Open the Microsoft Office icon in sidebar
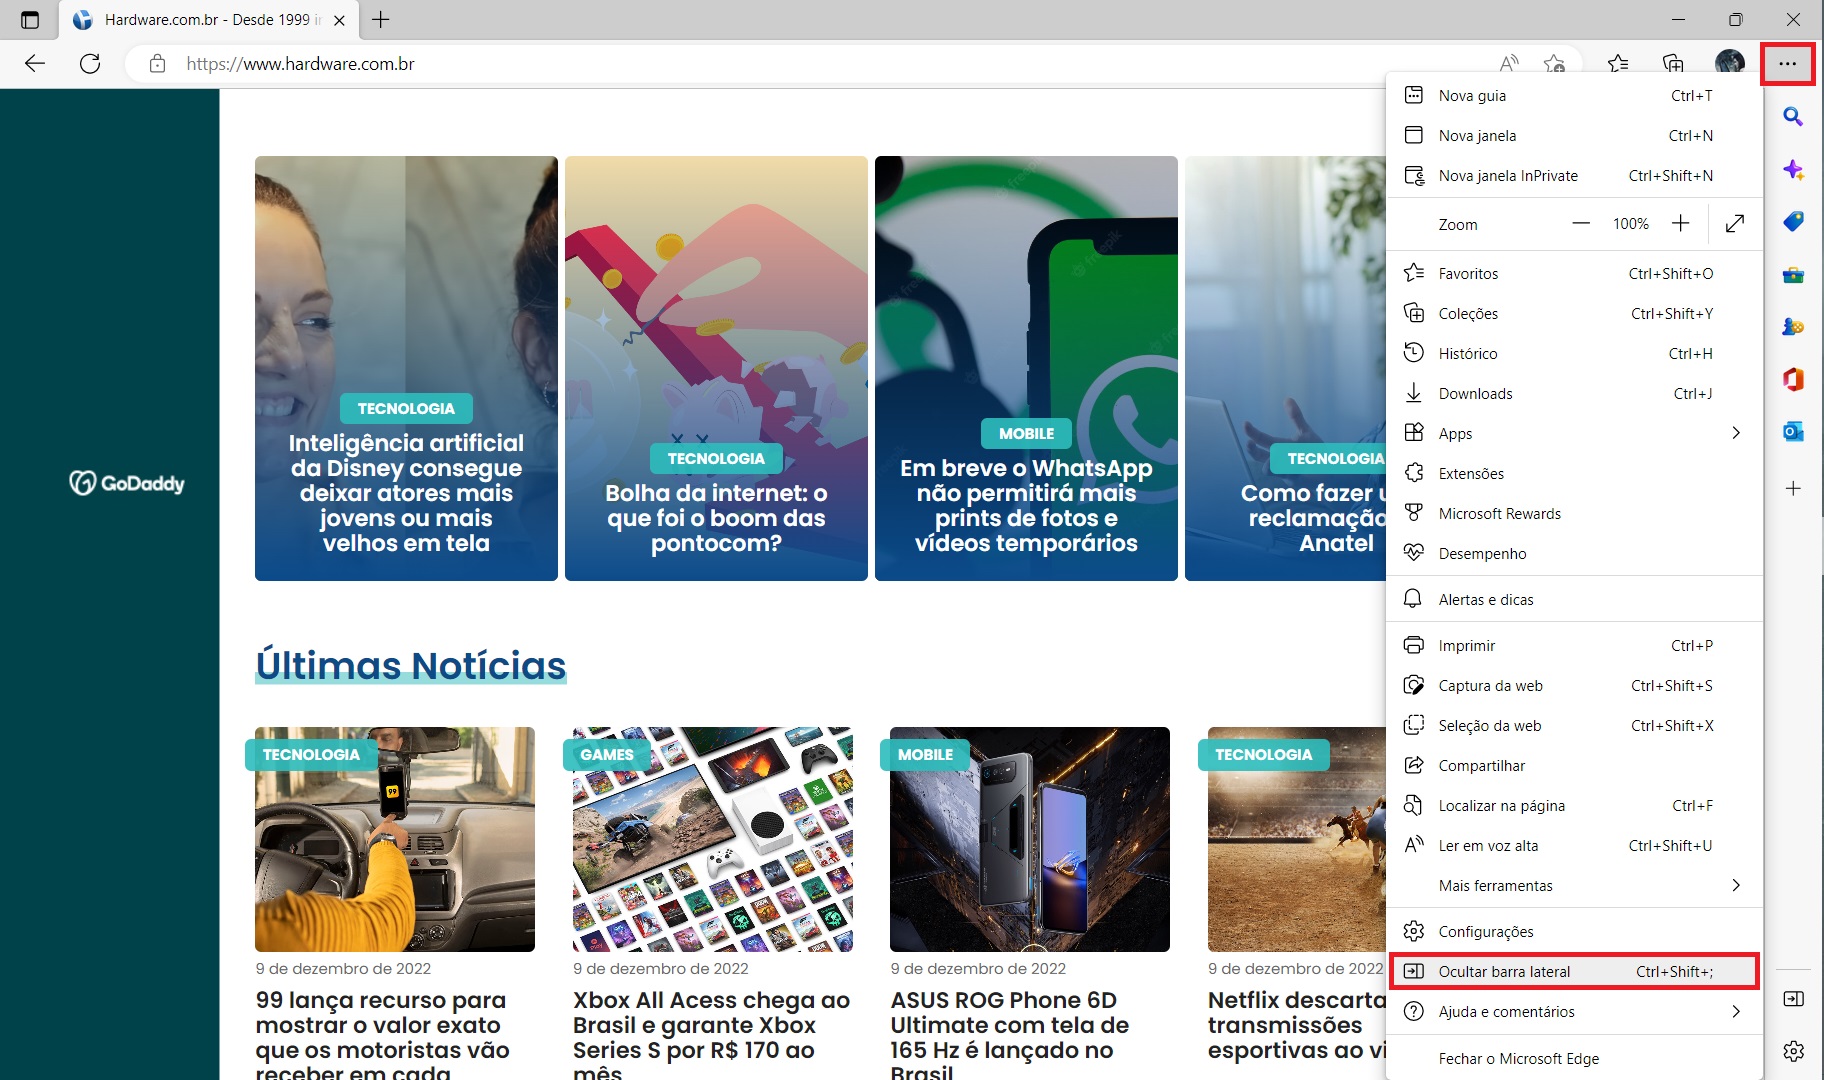The width and height of the screenshot is (1824, 1080). pos(1793,379)
